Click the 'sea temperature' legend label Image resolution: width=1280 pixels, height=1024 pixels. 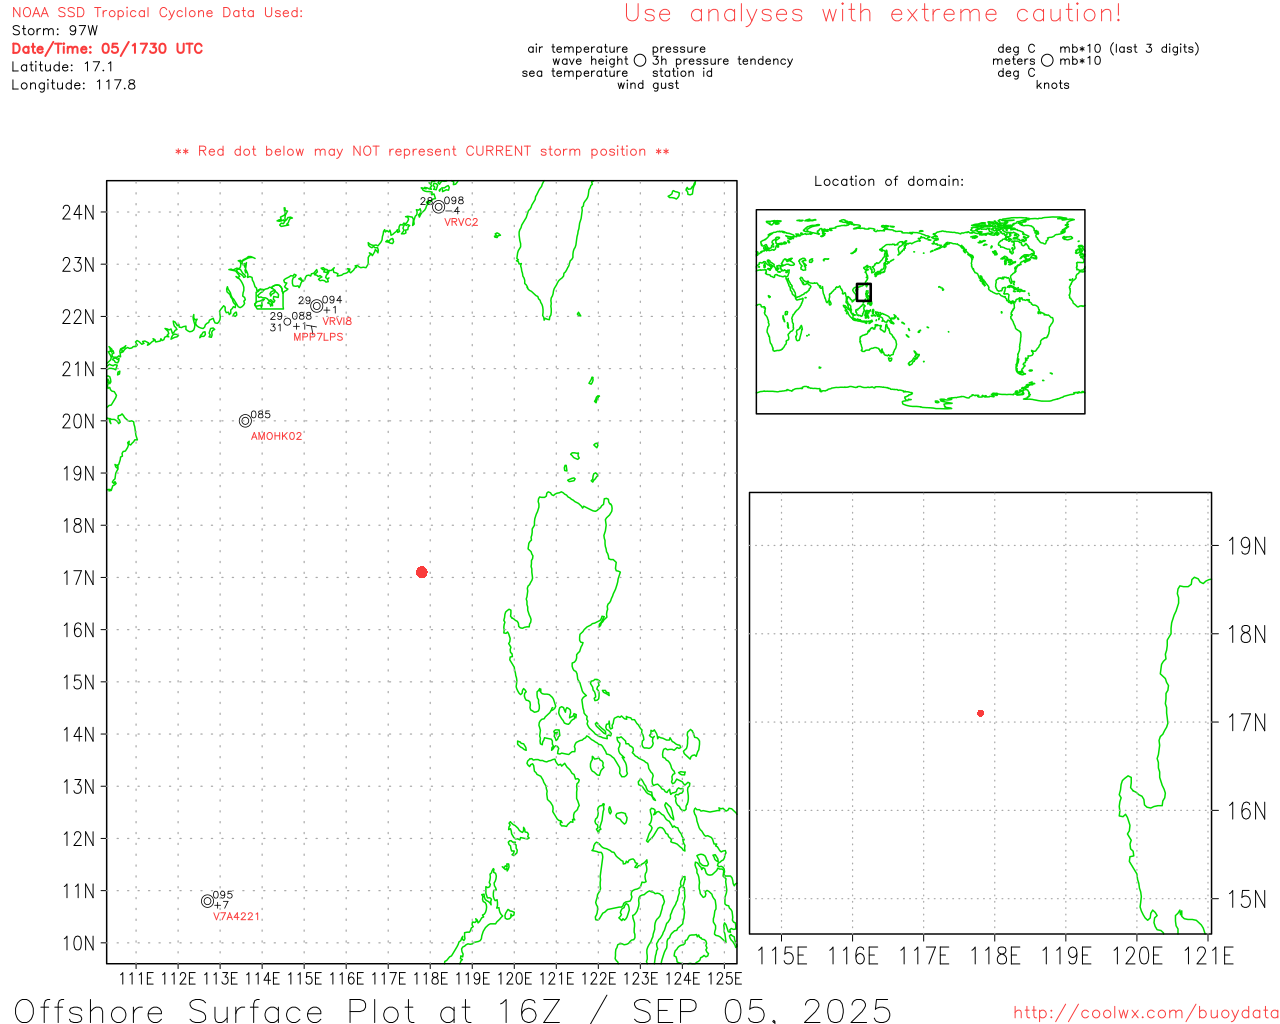(x=575, y=73)
